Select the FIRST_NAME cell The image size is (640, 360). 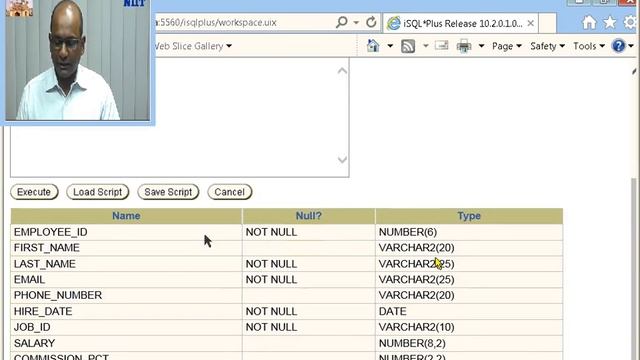pyautogui.click(x=126, y=248)
